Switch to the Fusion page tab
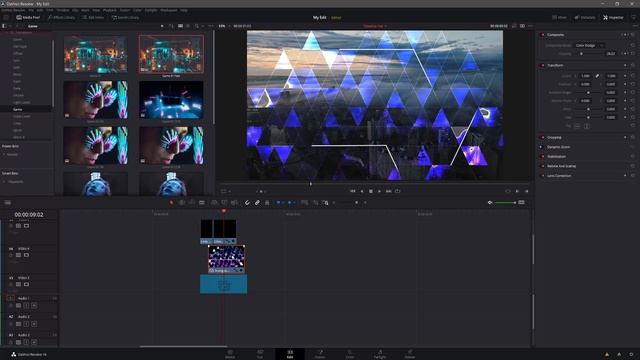 pos(320,354)
